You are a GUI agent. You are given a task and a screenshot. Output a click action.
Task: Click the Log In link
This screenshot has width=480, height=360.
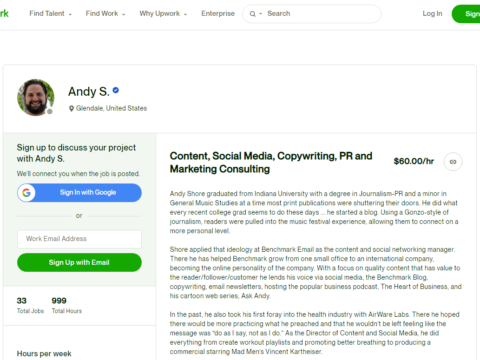pos(432,14)
